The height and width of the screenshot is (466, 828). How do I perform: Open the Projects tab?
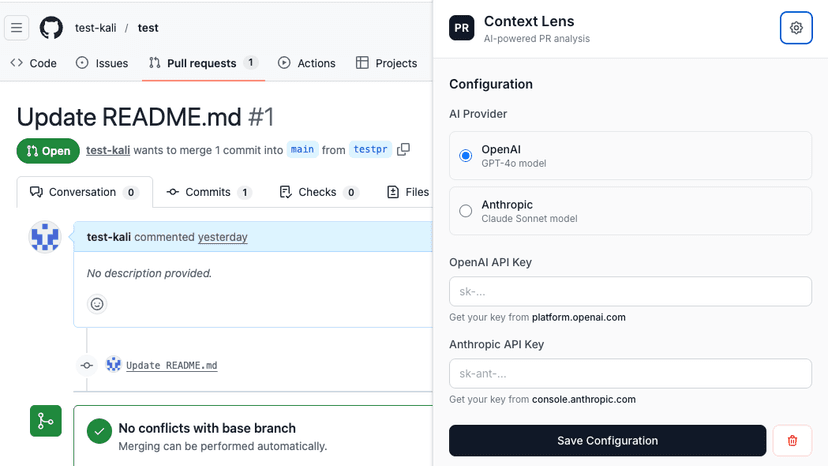click(x=387, y=63)
